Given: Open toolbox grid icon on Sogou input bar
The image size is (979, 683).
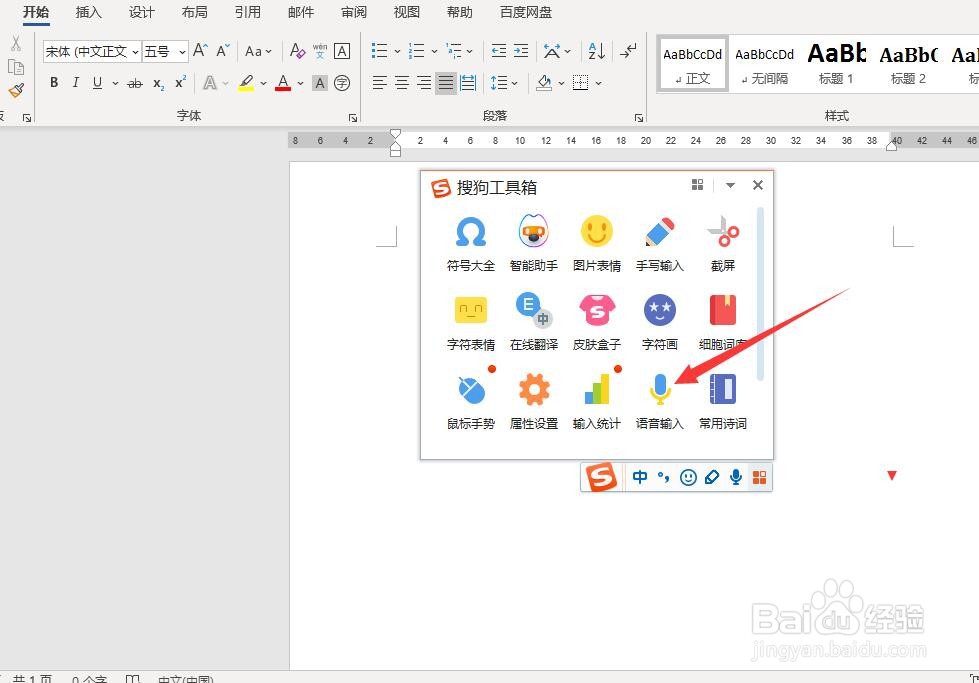Looking at the screenshot, I should click(x=759, y=478).
